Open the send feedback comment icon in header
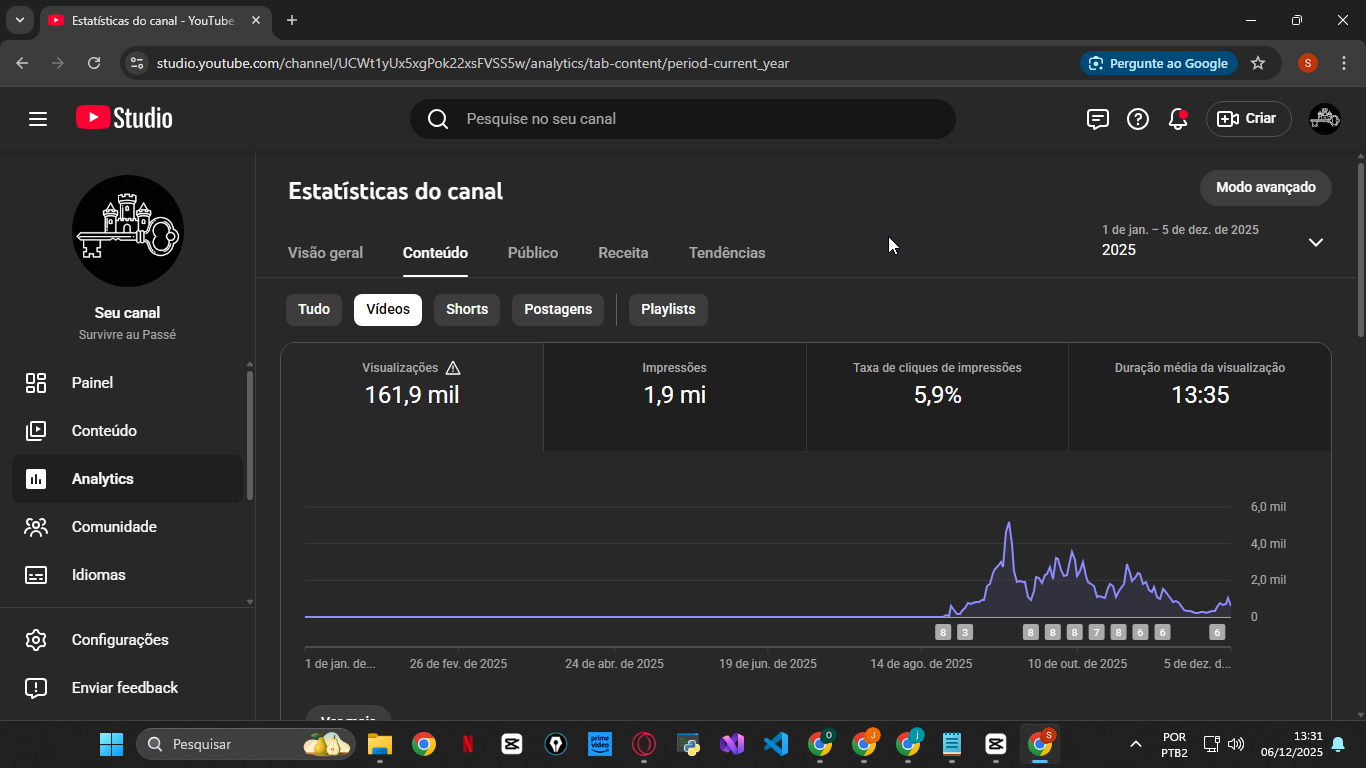Image resolution: width=1366 pixels, height=768 pixels. coord(1098,119)
